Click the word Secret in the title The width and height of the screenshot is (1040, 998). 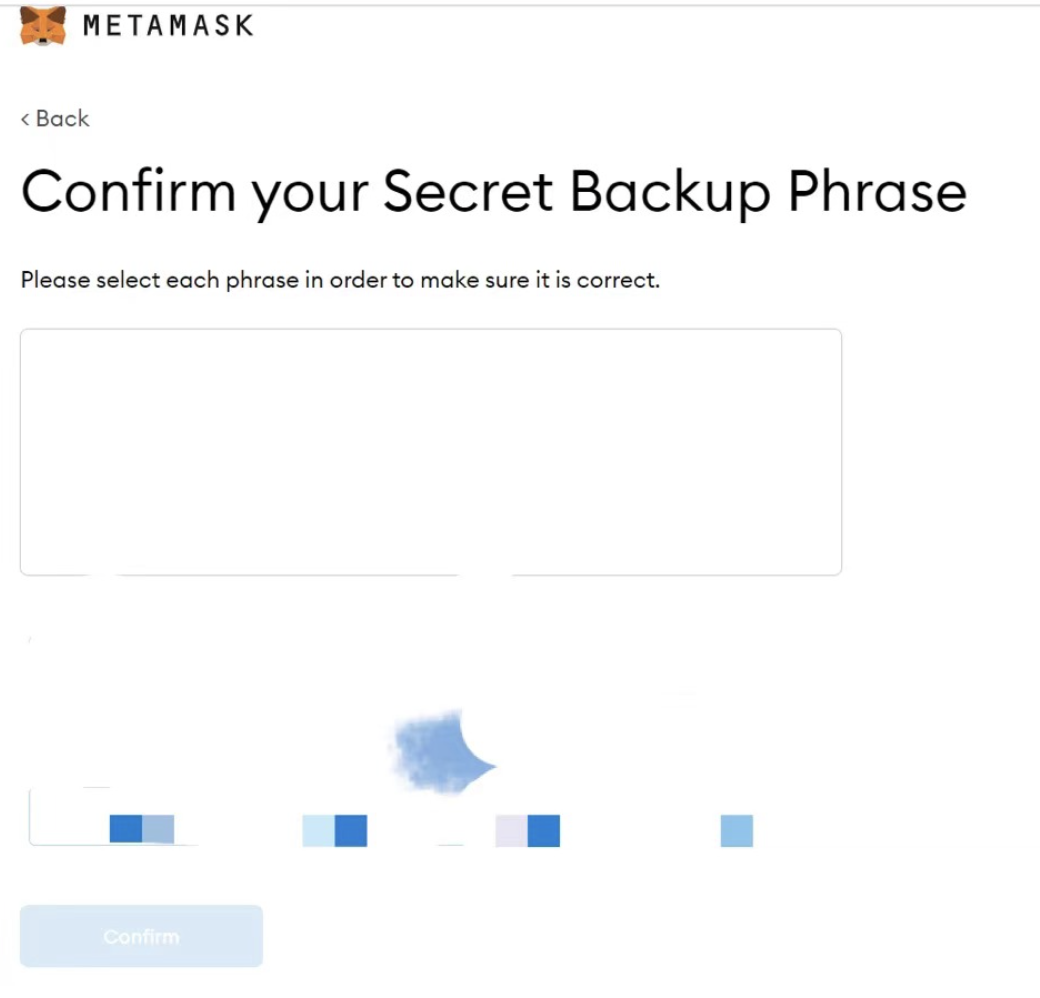tap(468, 191)
